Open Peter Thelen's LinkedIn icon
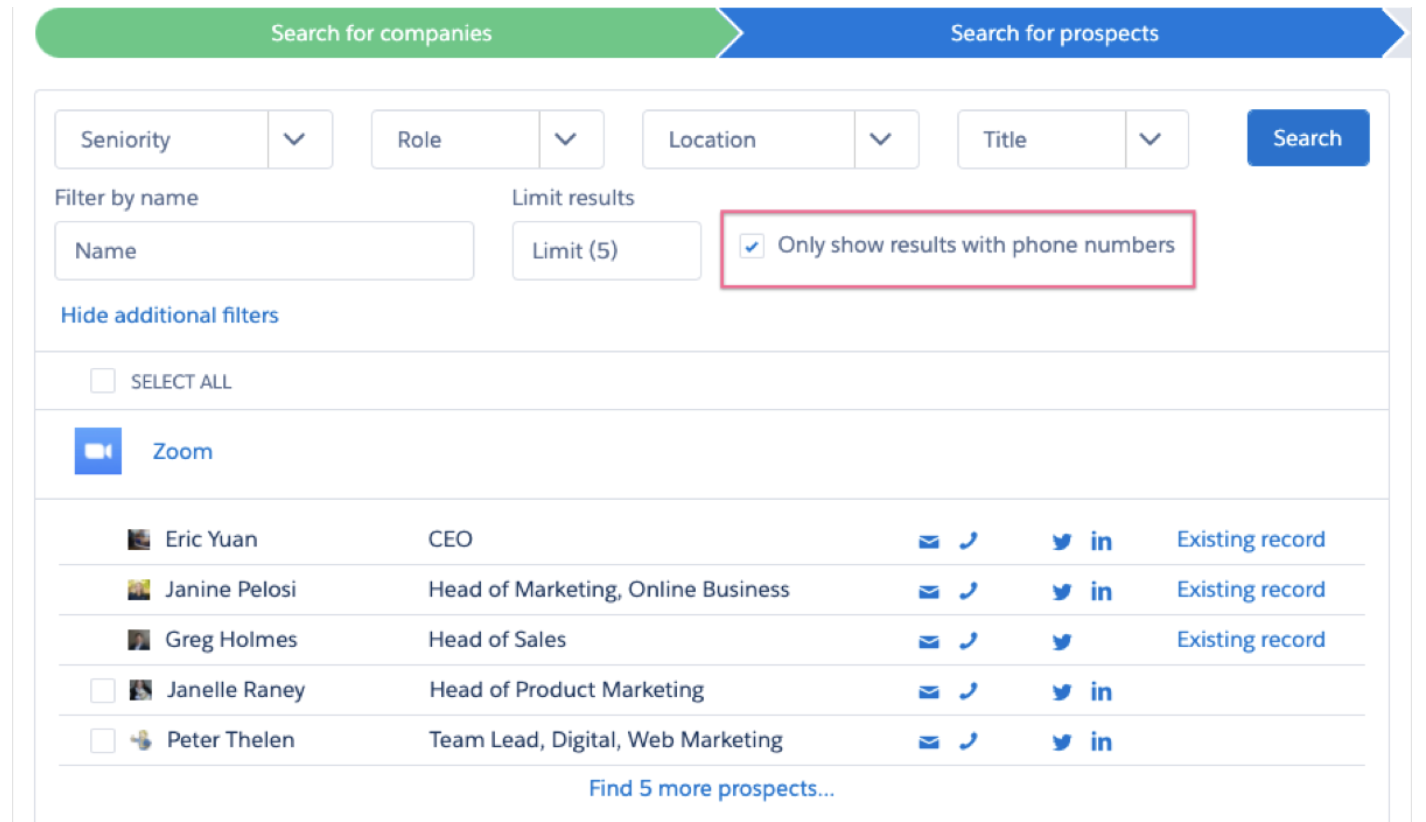This screenshot has width=1426, height=822. [x=1101, y=742]
